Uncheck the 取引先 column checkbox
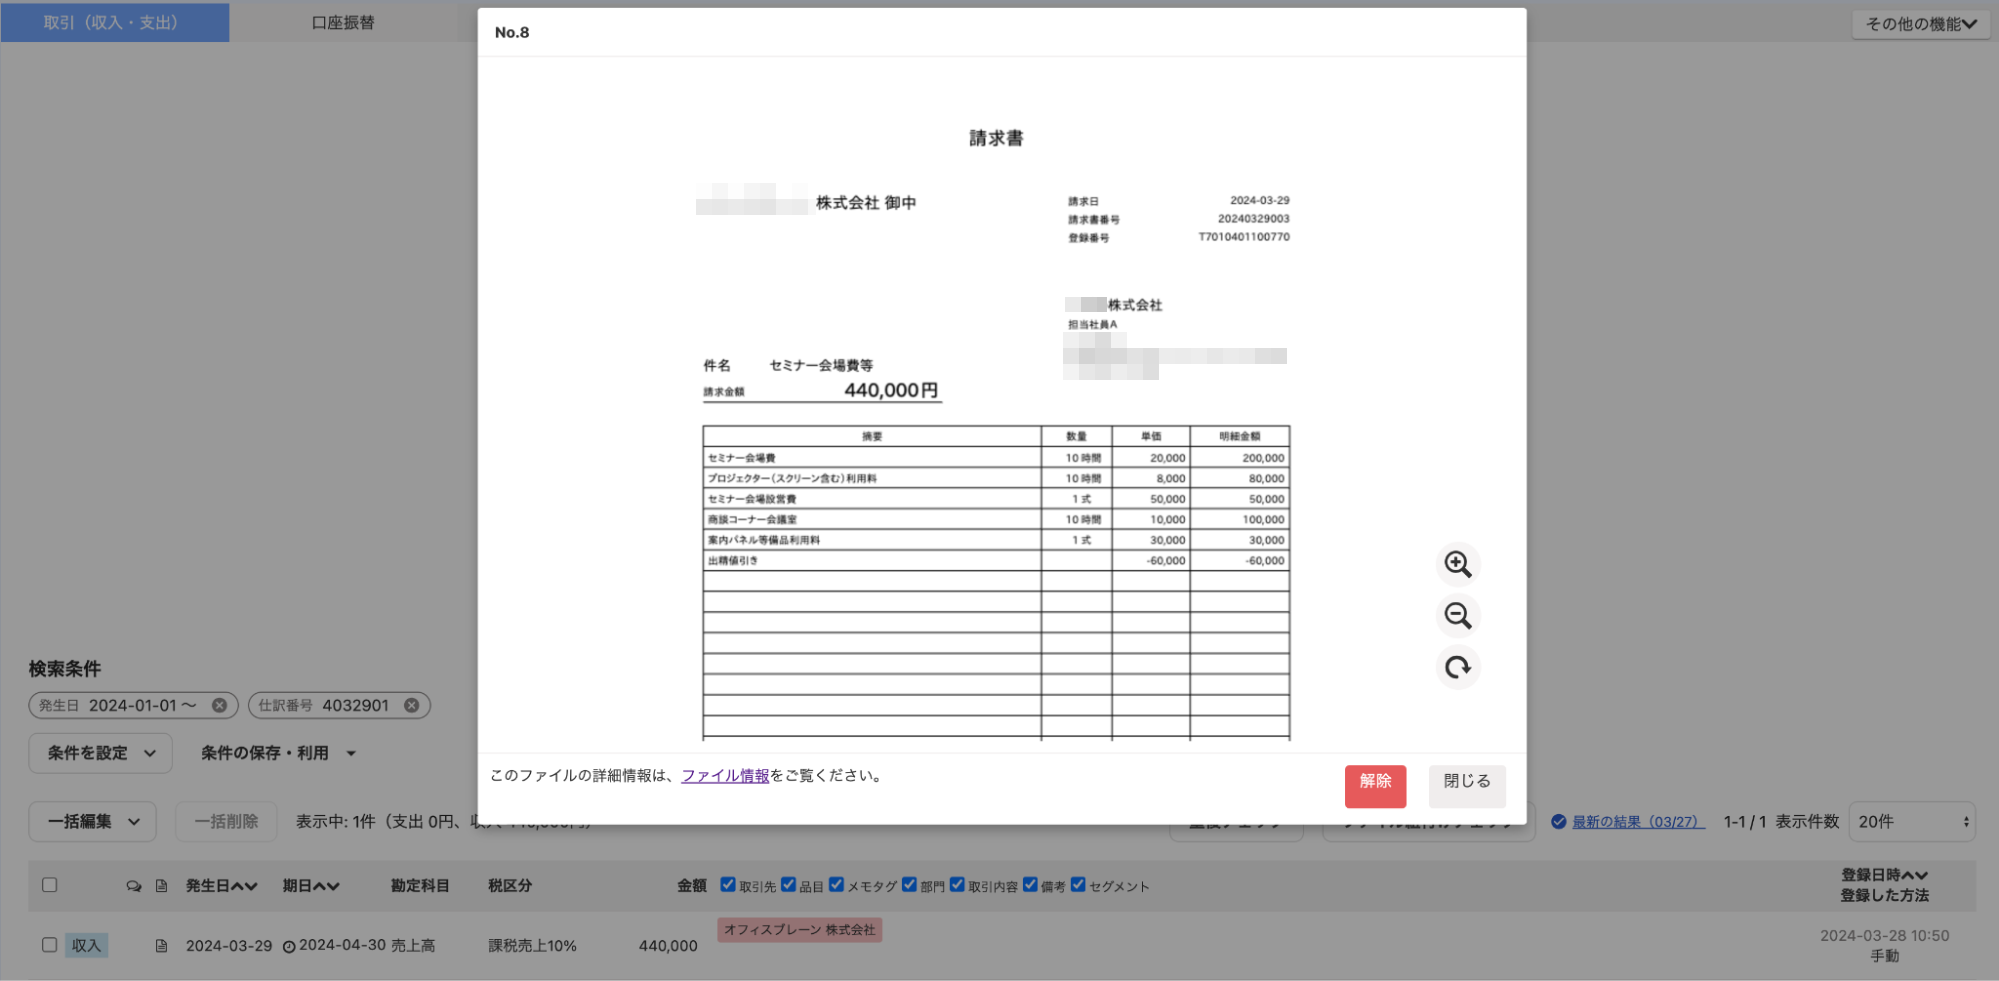This screenshot has width=1999, height=981. (728, 884)
